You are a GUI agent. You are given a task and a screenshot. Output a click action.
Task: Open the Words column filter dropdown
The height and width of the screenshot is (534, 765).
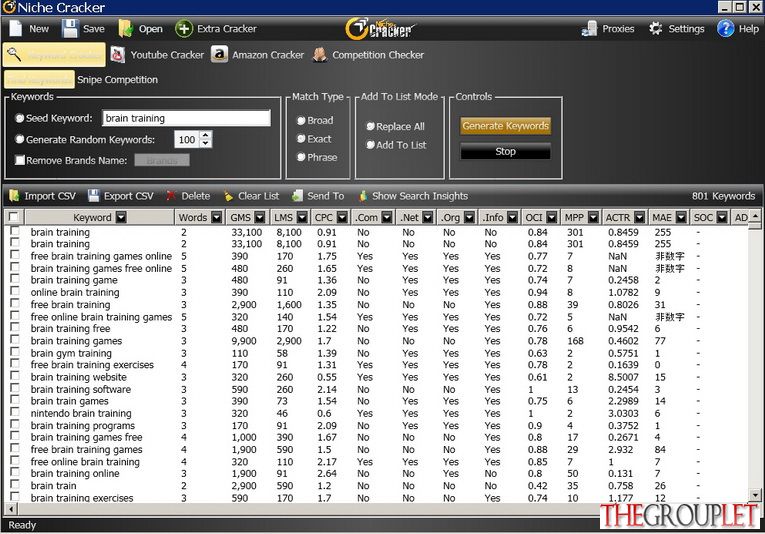[x=217, y=218]
